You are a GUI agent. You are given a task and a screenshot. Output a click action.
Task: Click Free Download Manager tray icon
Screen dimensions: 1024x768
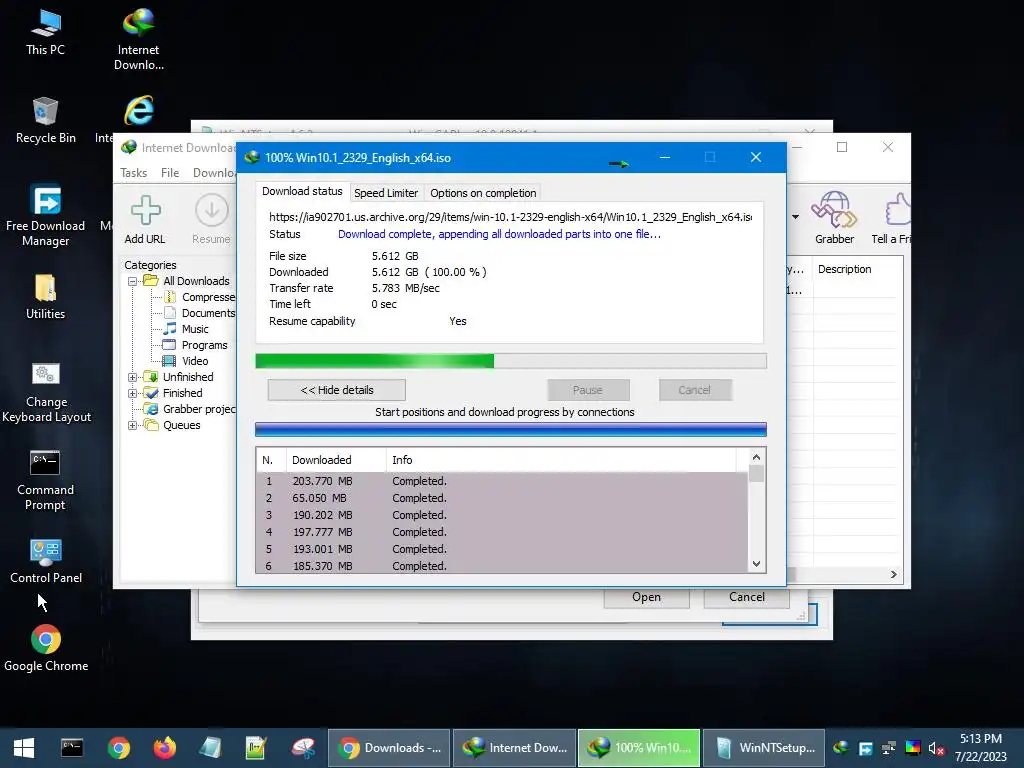coord(865,748)
